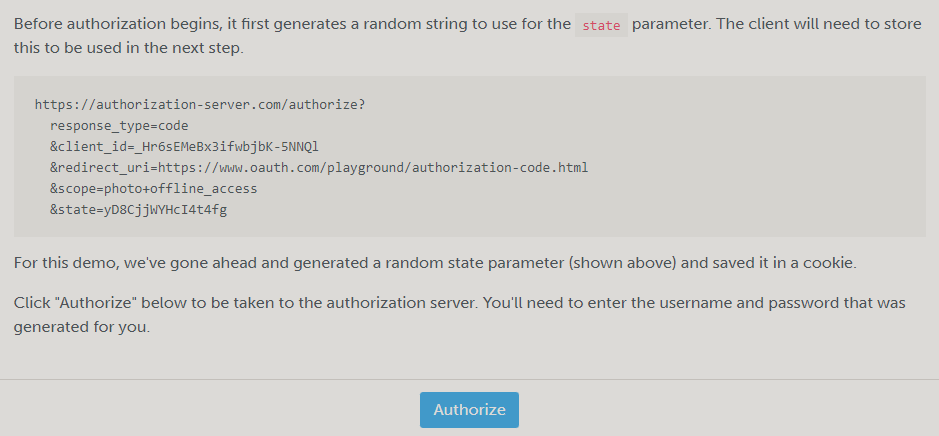
Task: Click the response_type=code line
Action: coord(119,125)
